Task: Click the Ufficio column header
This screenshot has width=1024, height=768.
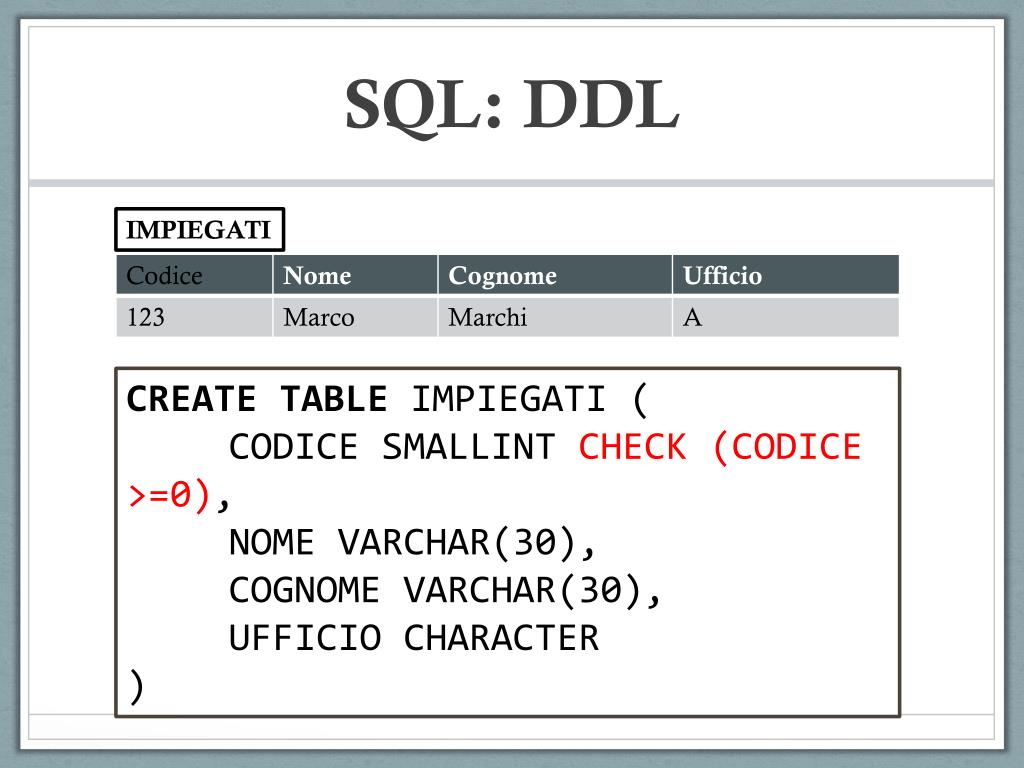Action: pyautogui.click(x=786, y=275)
